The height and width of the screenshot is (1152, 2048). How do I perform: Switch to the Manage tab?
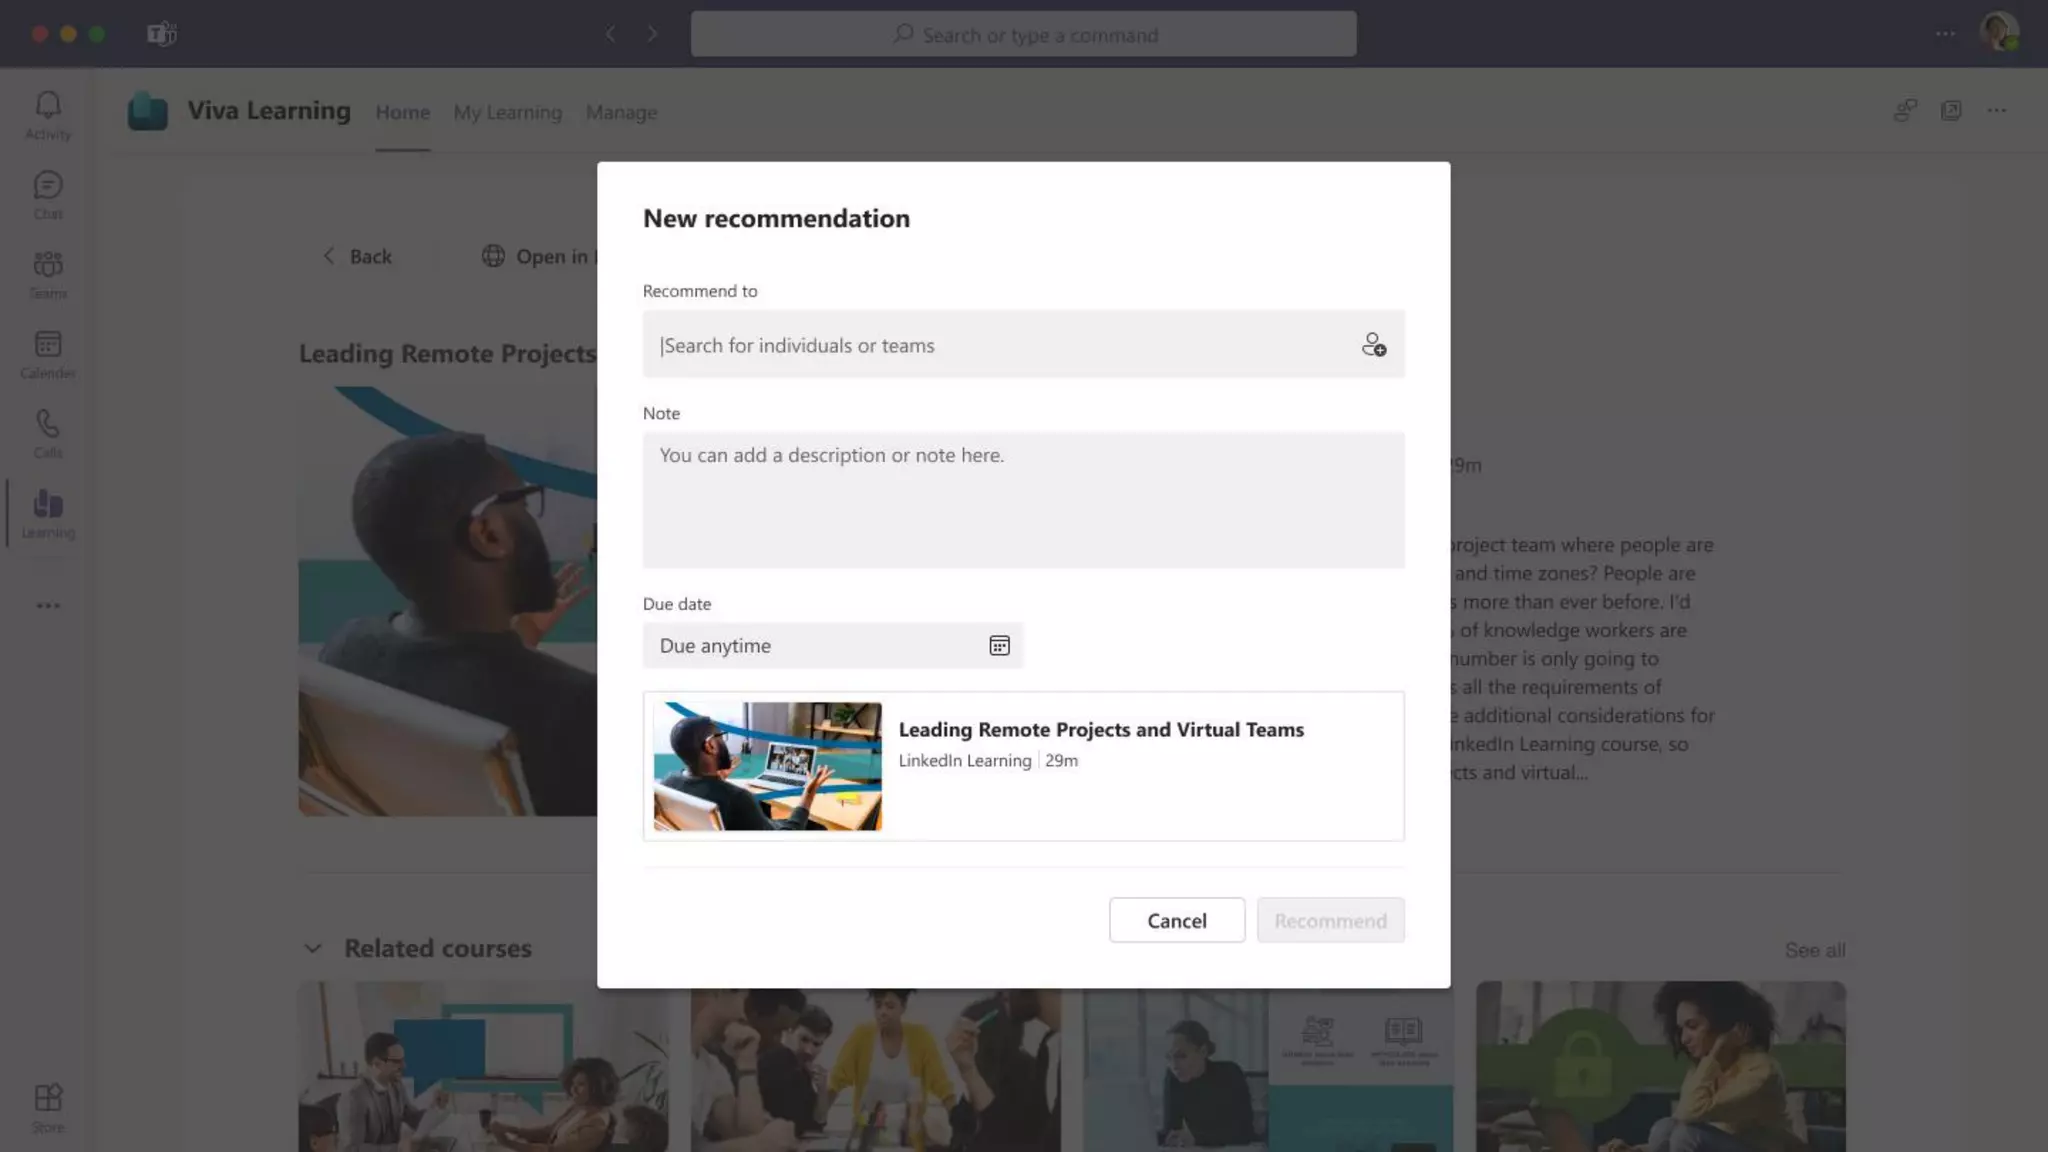tap(621, 113)
